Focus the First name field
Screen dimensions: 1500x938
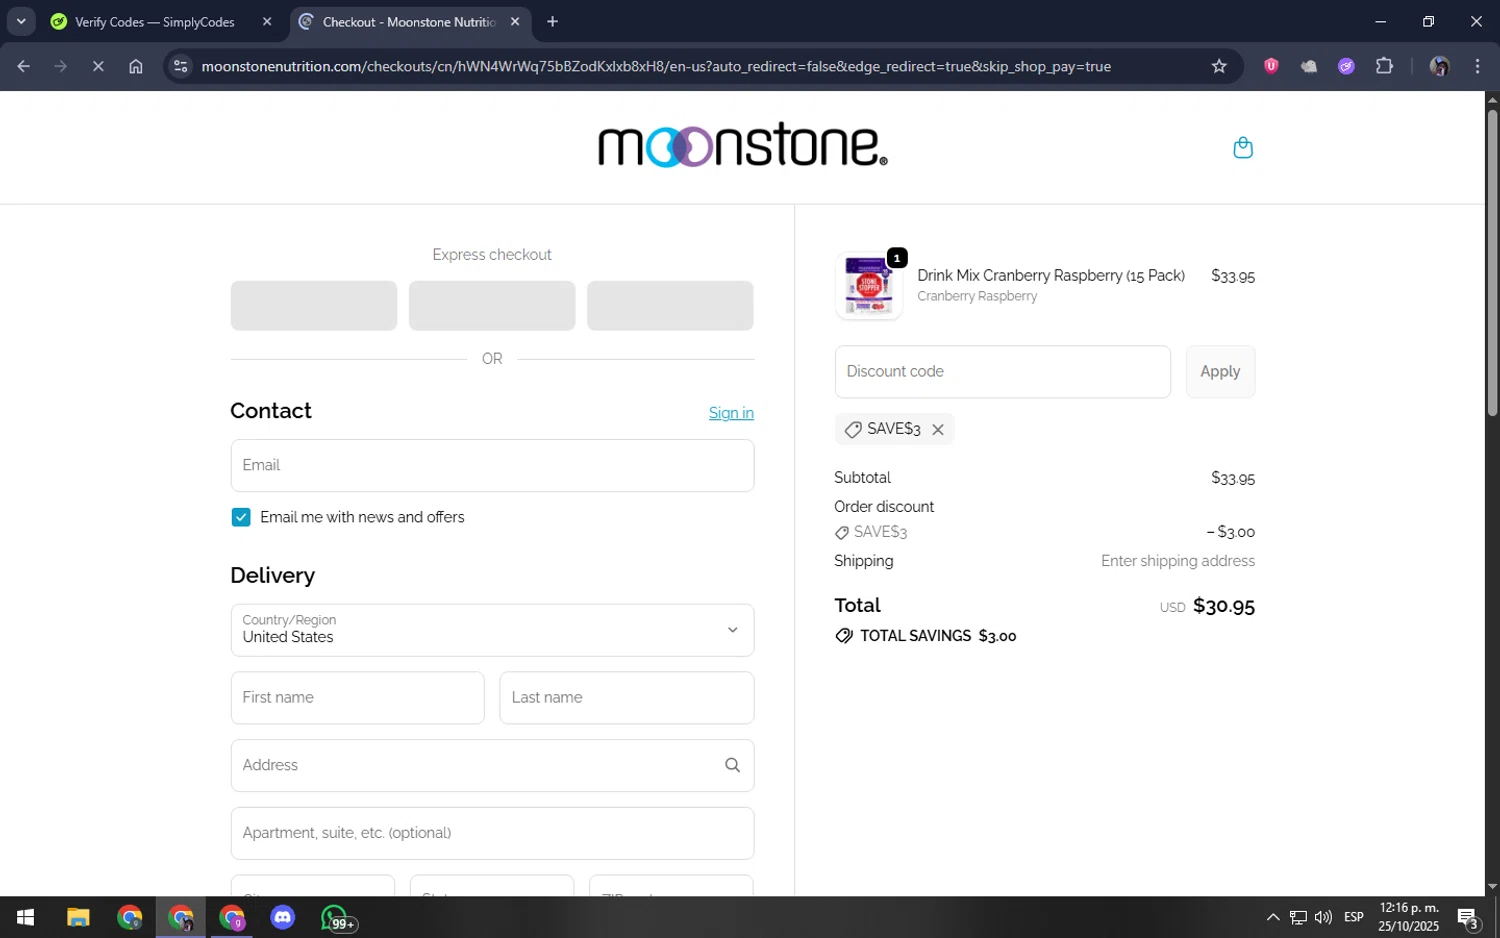pyautogui.click(x=357, y=698)
